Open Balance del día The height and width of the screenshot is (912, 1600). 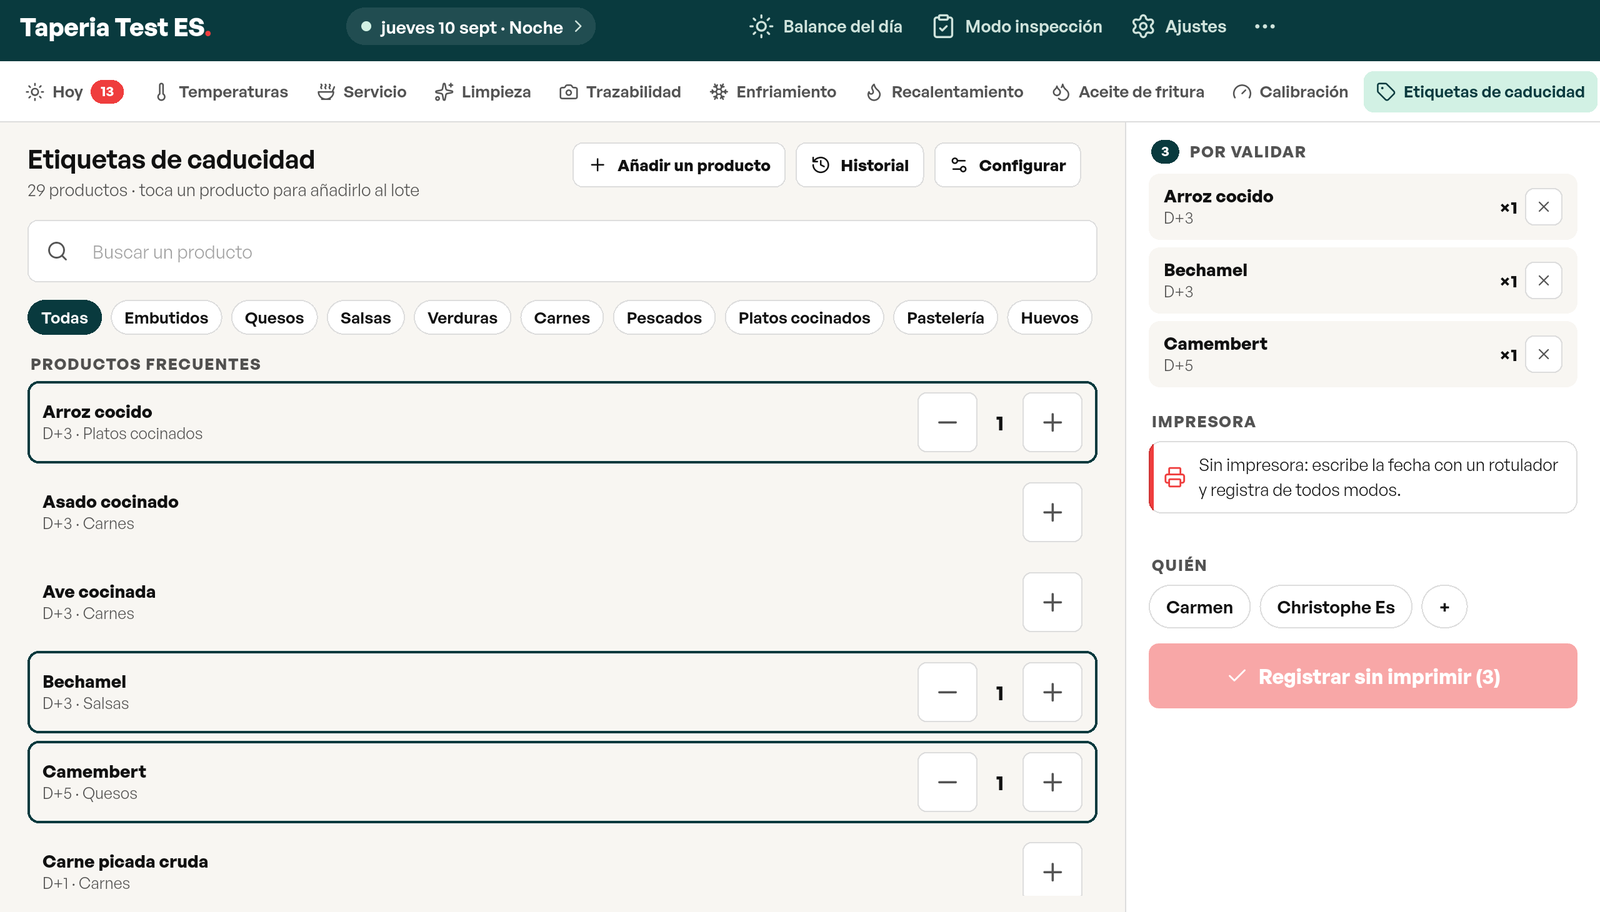click(x=826, y=27)
